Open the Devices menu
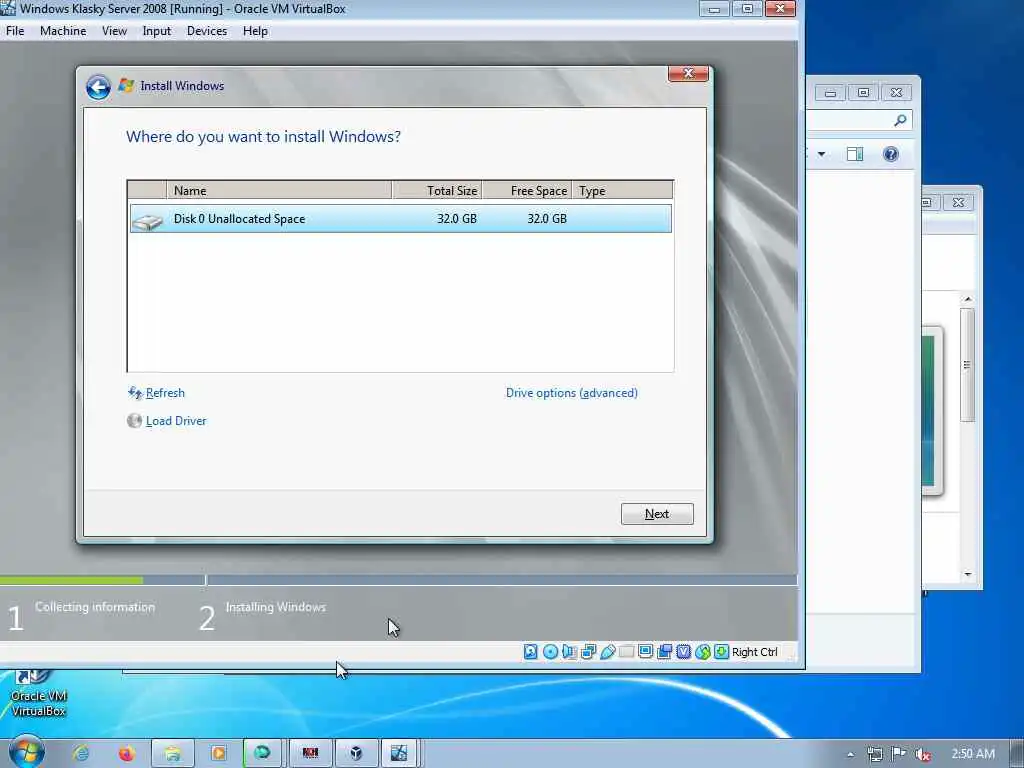The image size is (1024, 768). [207, 31]
